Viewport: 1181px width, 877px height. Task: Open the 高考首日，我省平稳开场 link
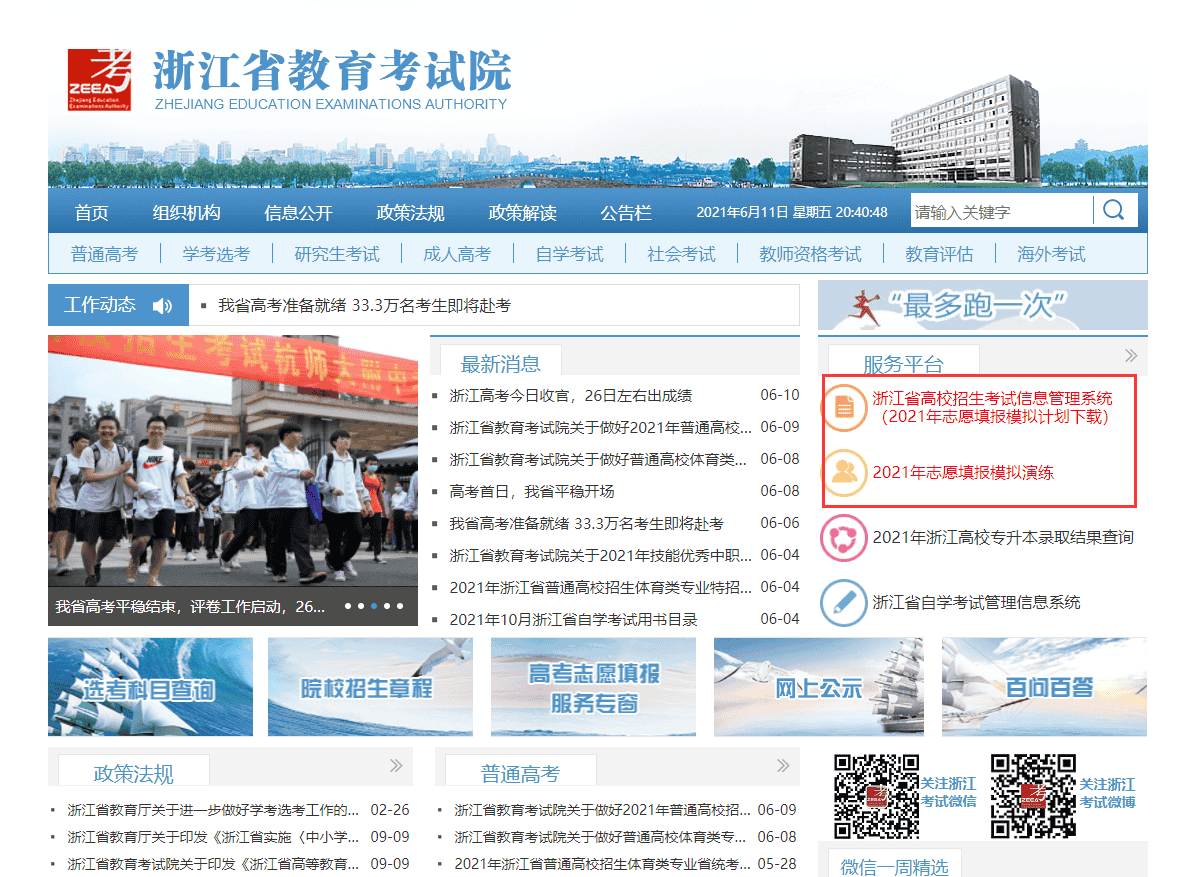(x=532, y=492)
